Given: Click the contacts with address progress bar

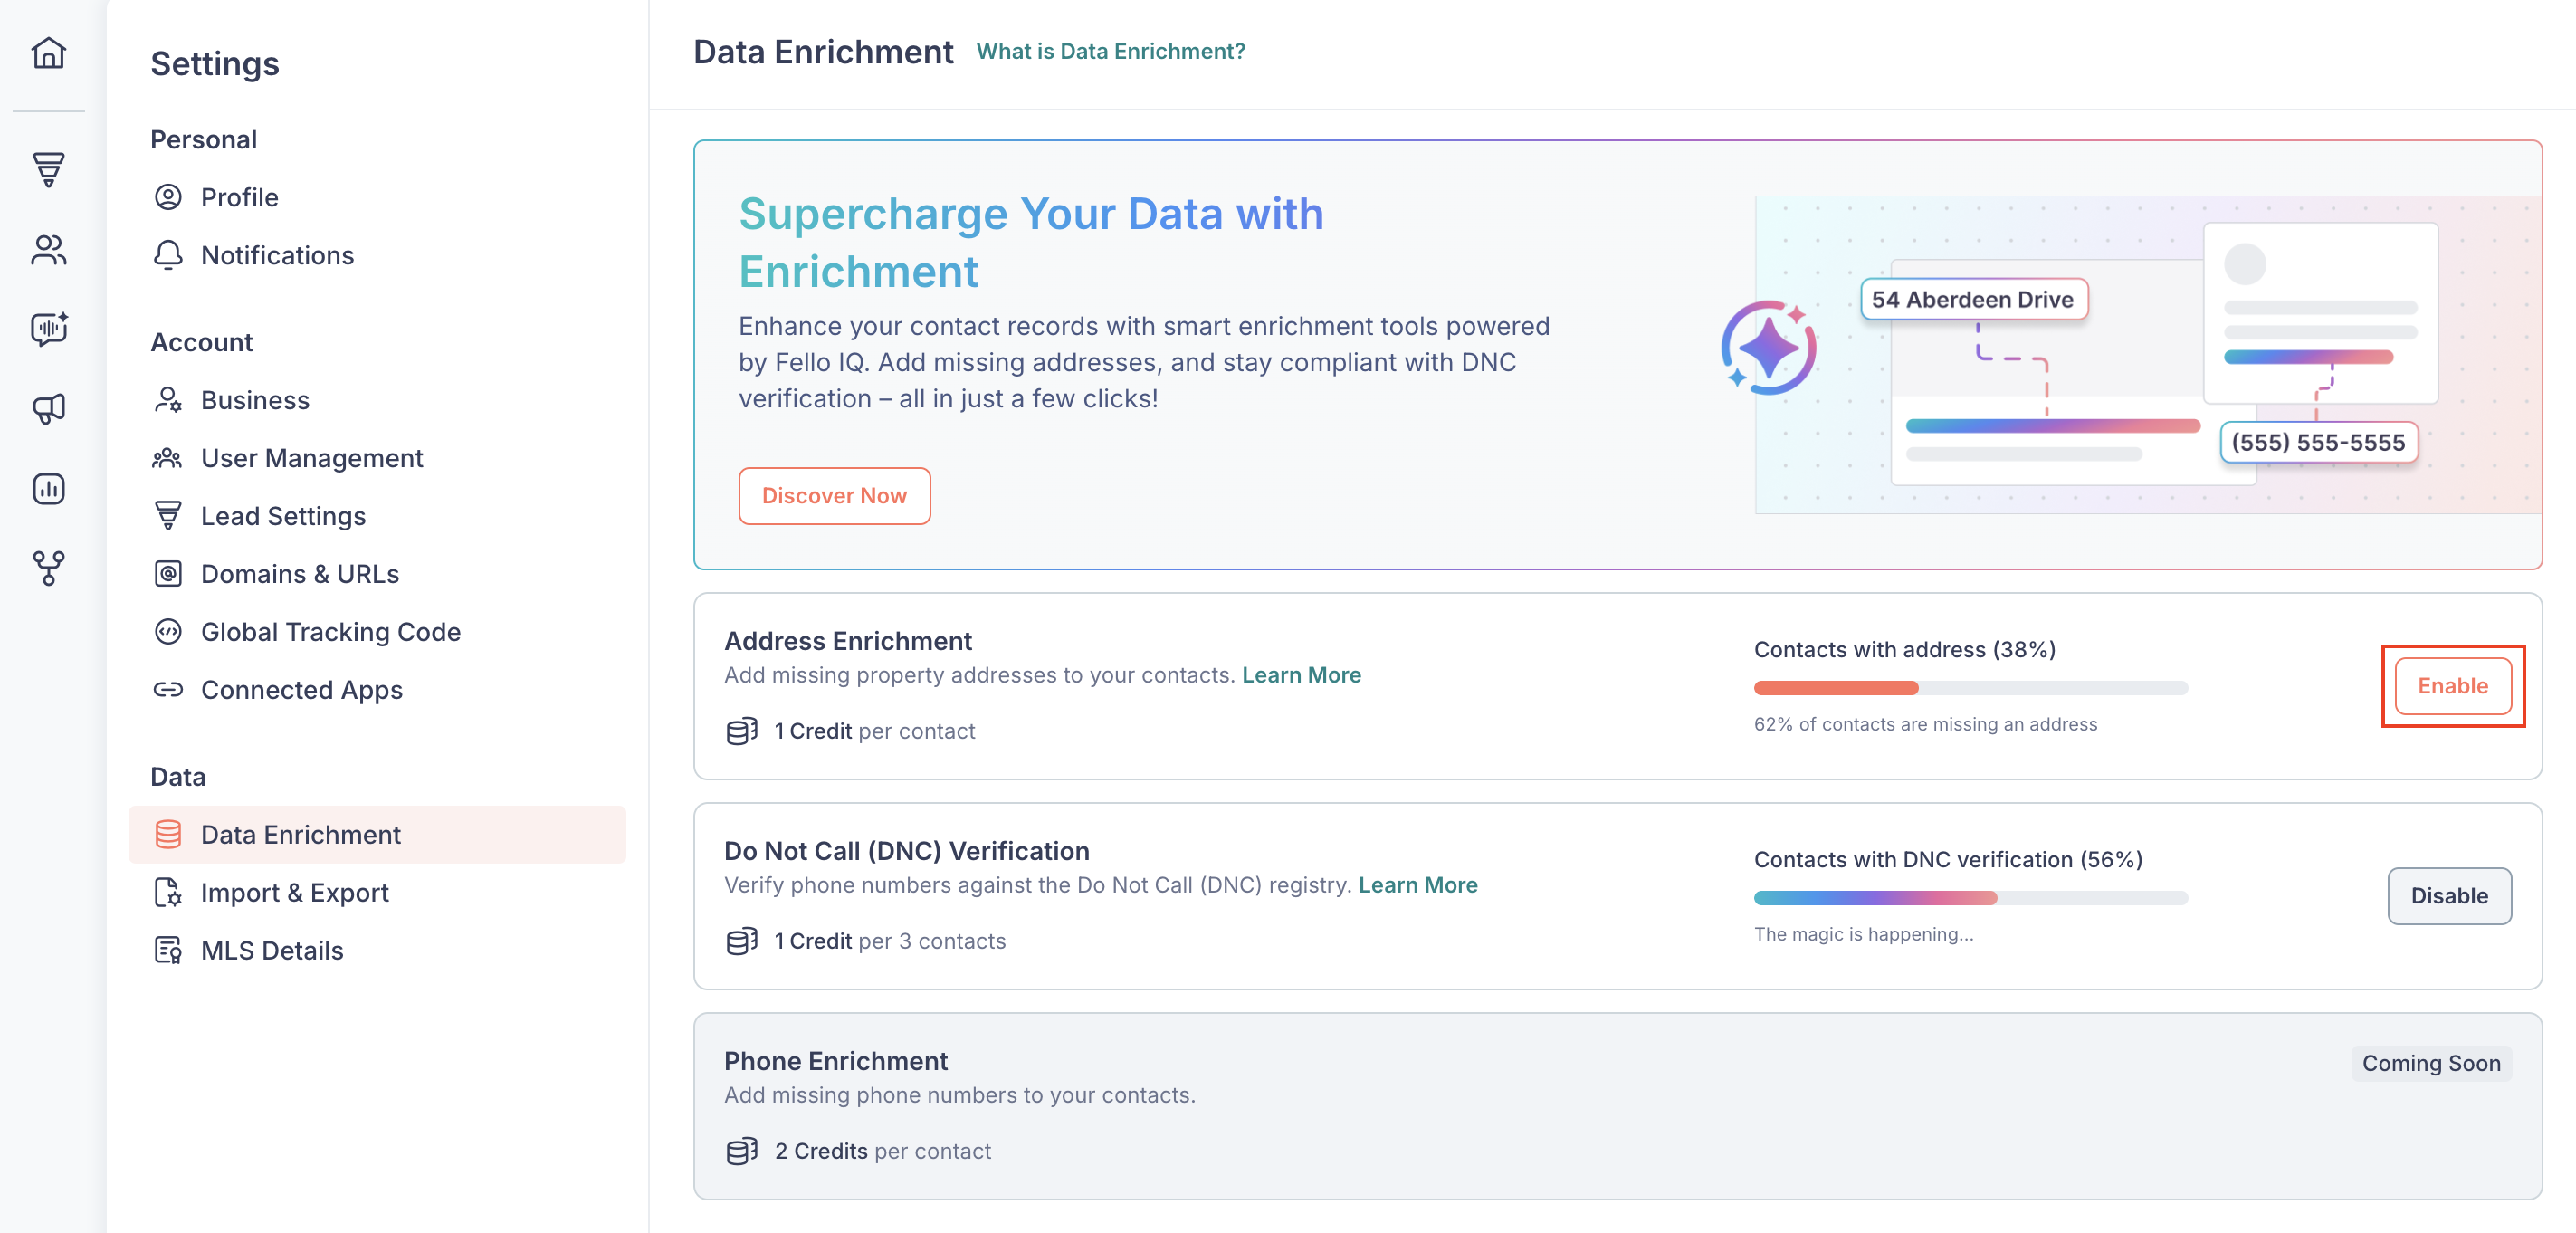Looking at the screenshot, I should coord(1970,688).
